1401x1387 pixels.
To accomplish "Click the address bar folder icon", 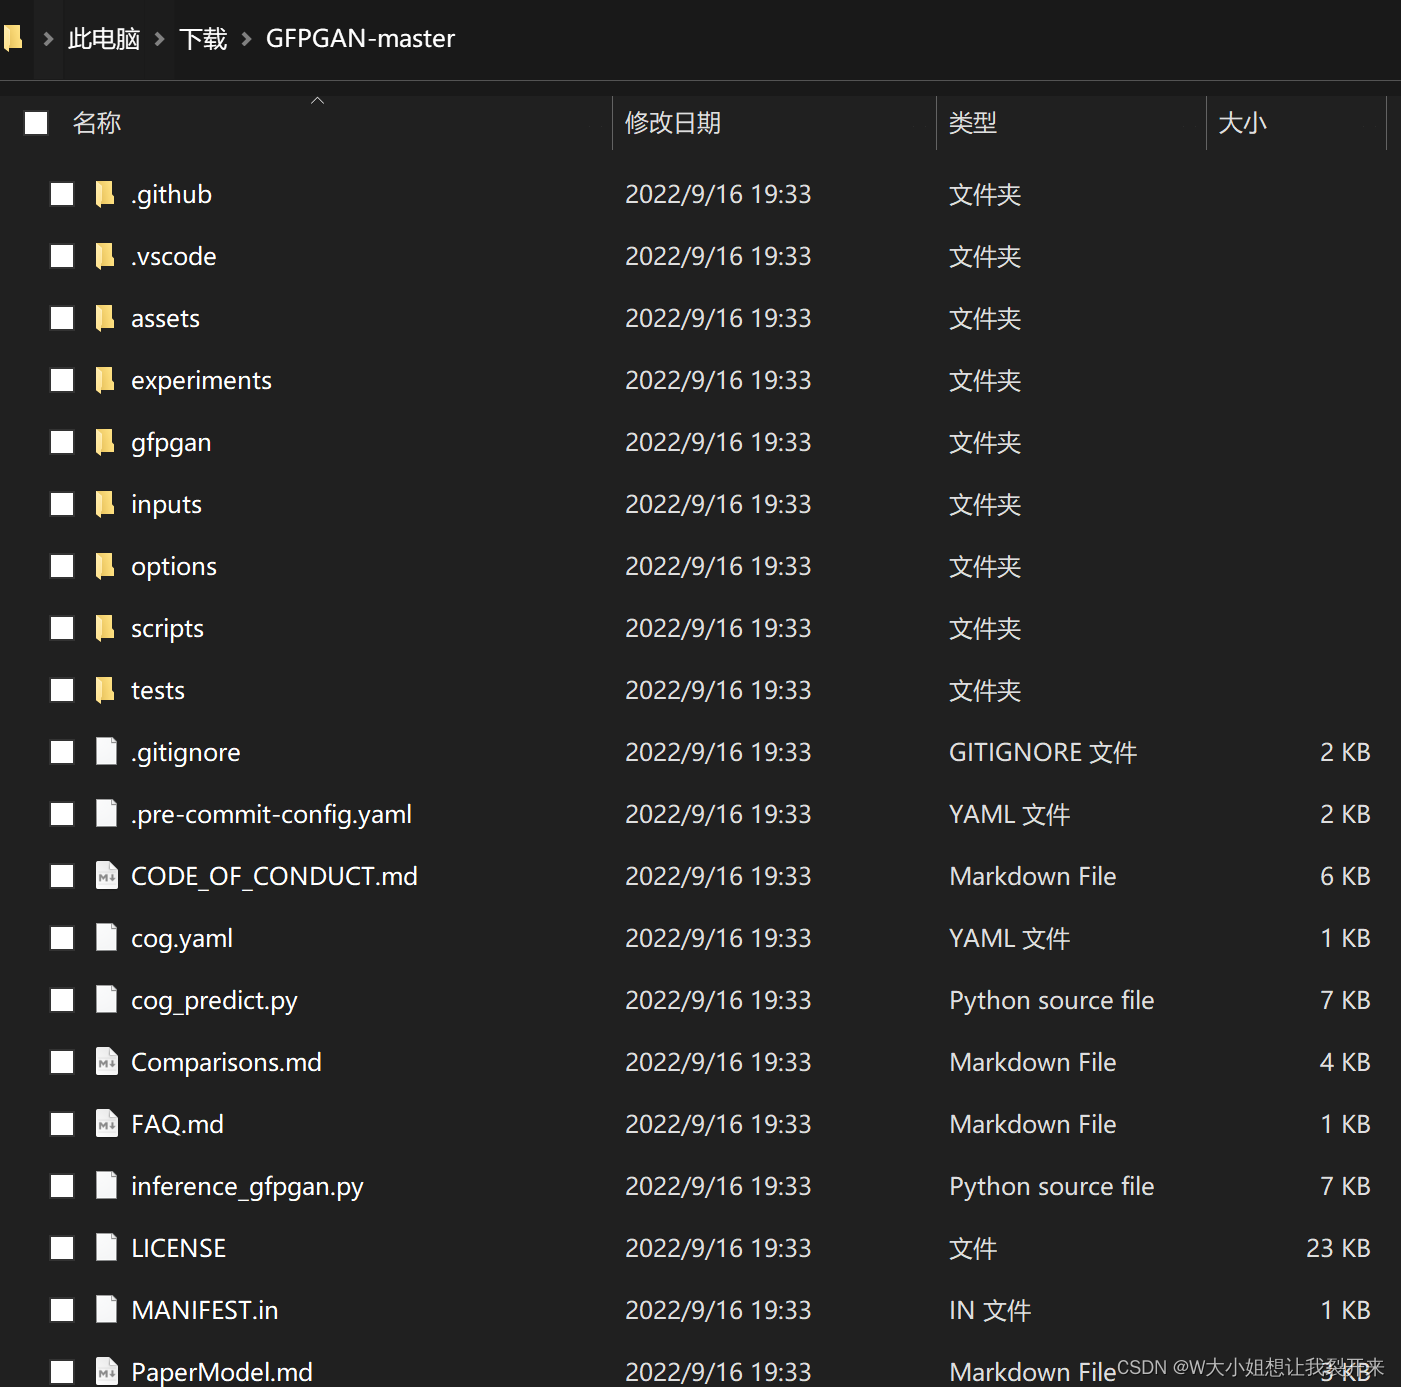I will [x=12, y=38].
